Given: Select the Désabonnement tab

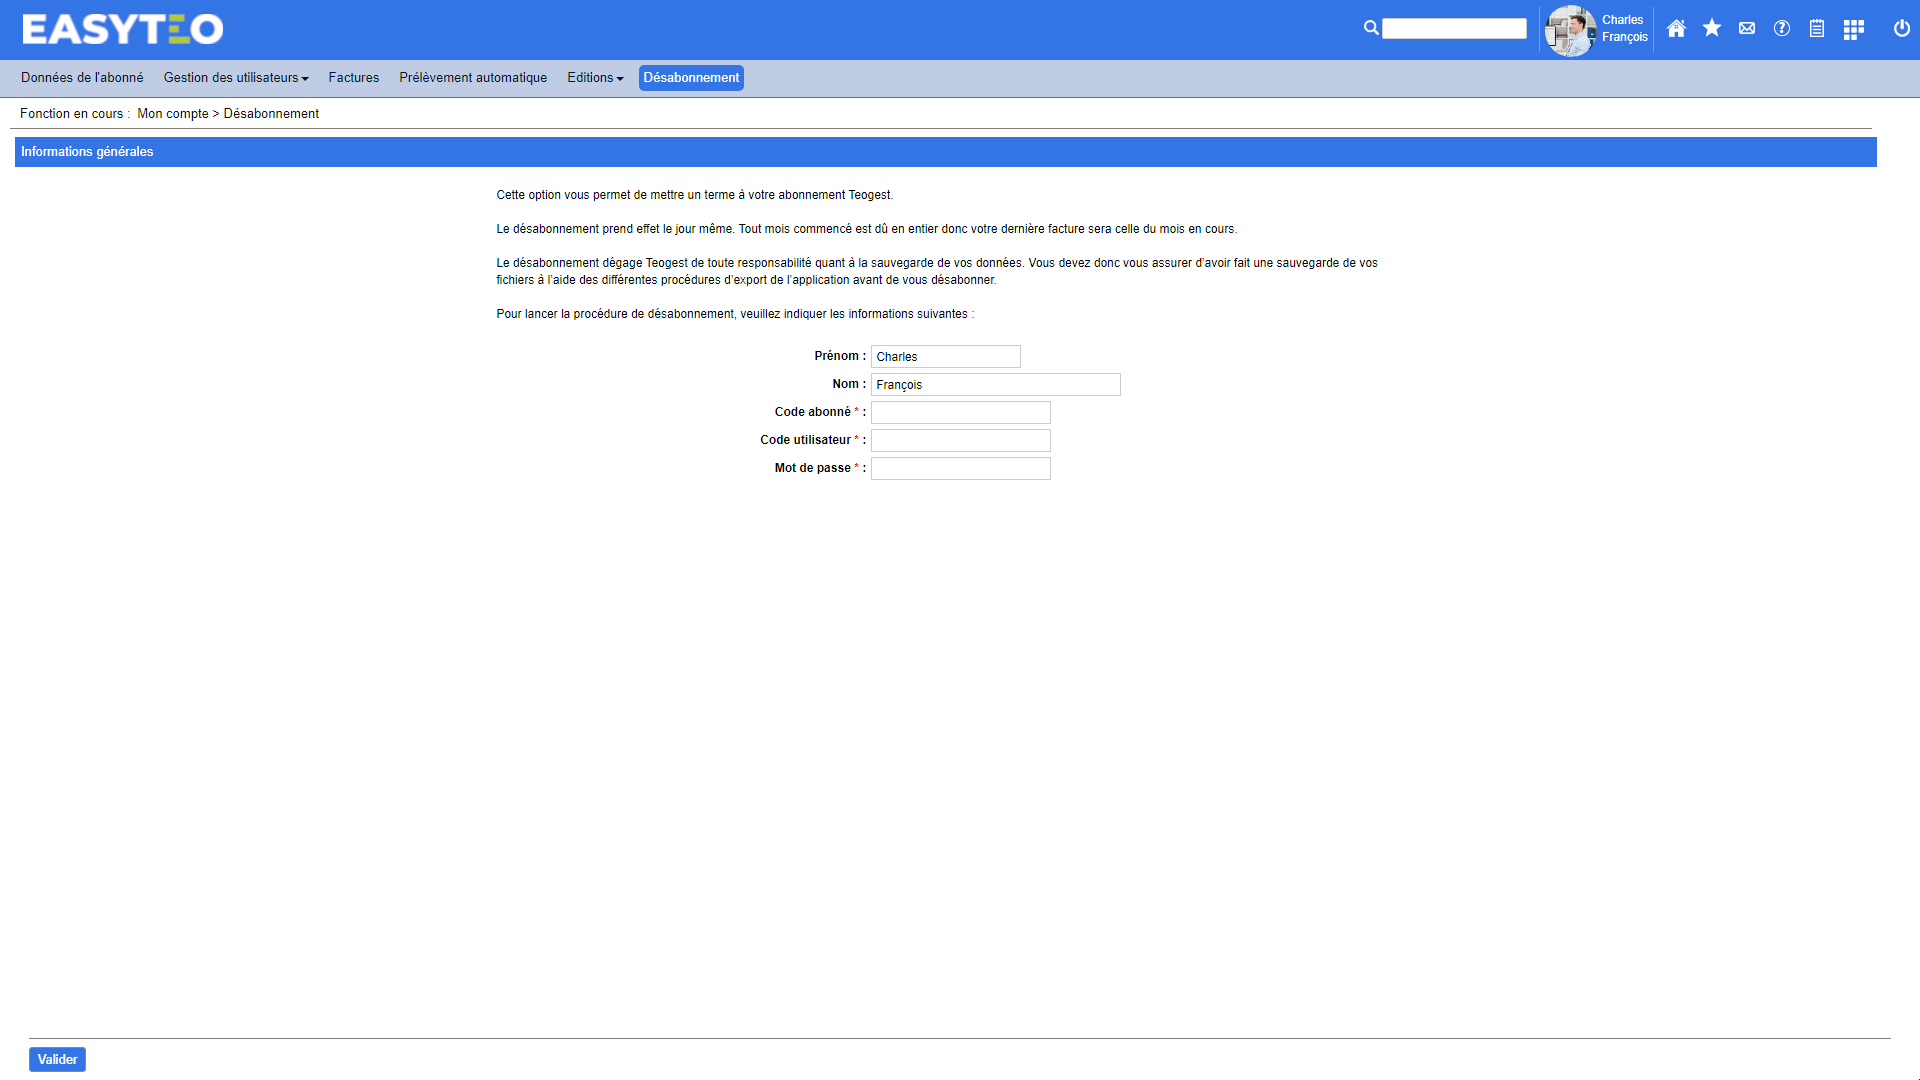Looking at the screenshot, I should coord(691,78).
